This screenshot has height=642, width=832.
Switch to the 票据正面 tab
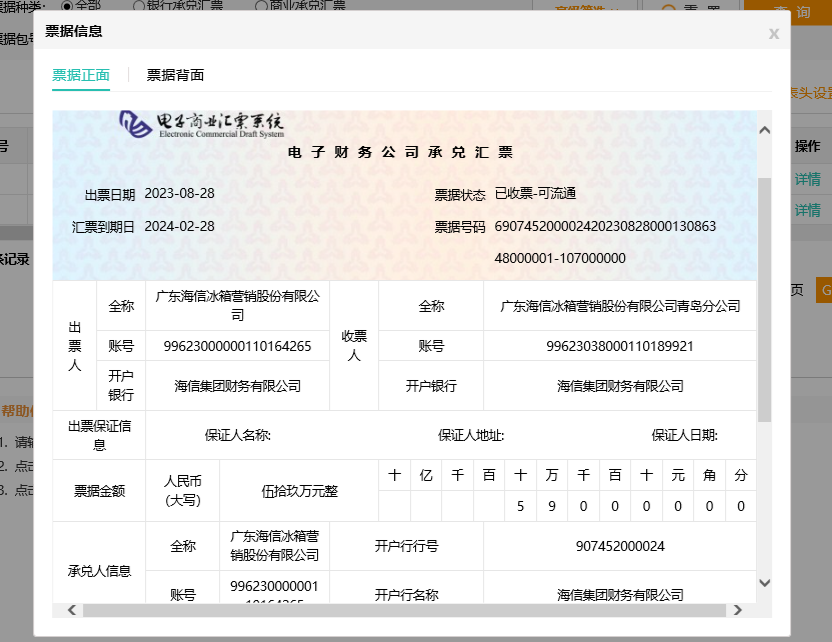pos(81,75)
